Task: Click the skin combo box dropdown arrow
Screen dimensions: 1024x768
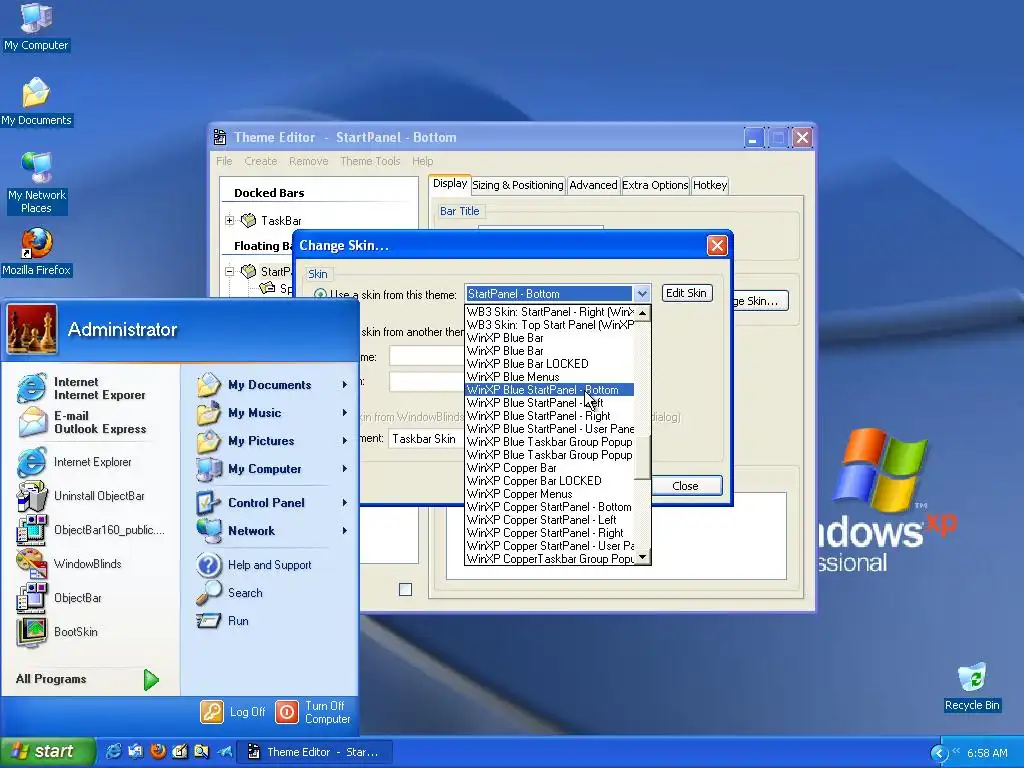Action: pyautogui.click(x=642, y=294)
